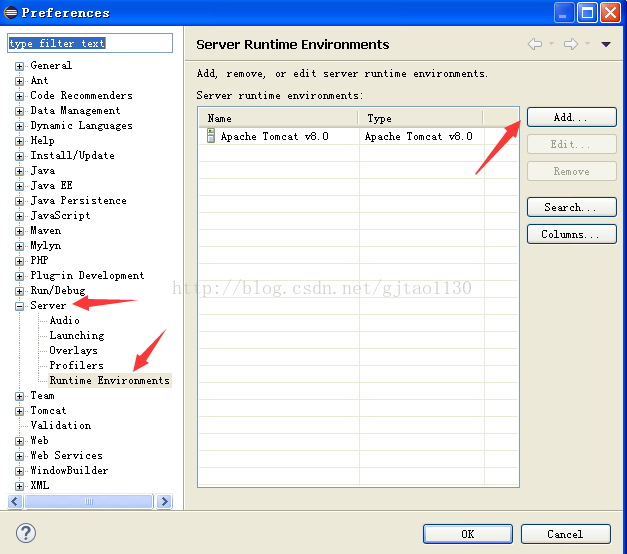Expand the Maven tree node

click(20, 231)
